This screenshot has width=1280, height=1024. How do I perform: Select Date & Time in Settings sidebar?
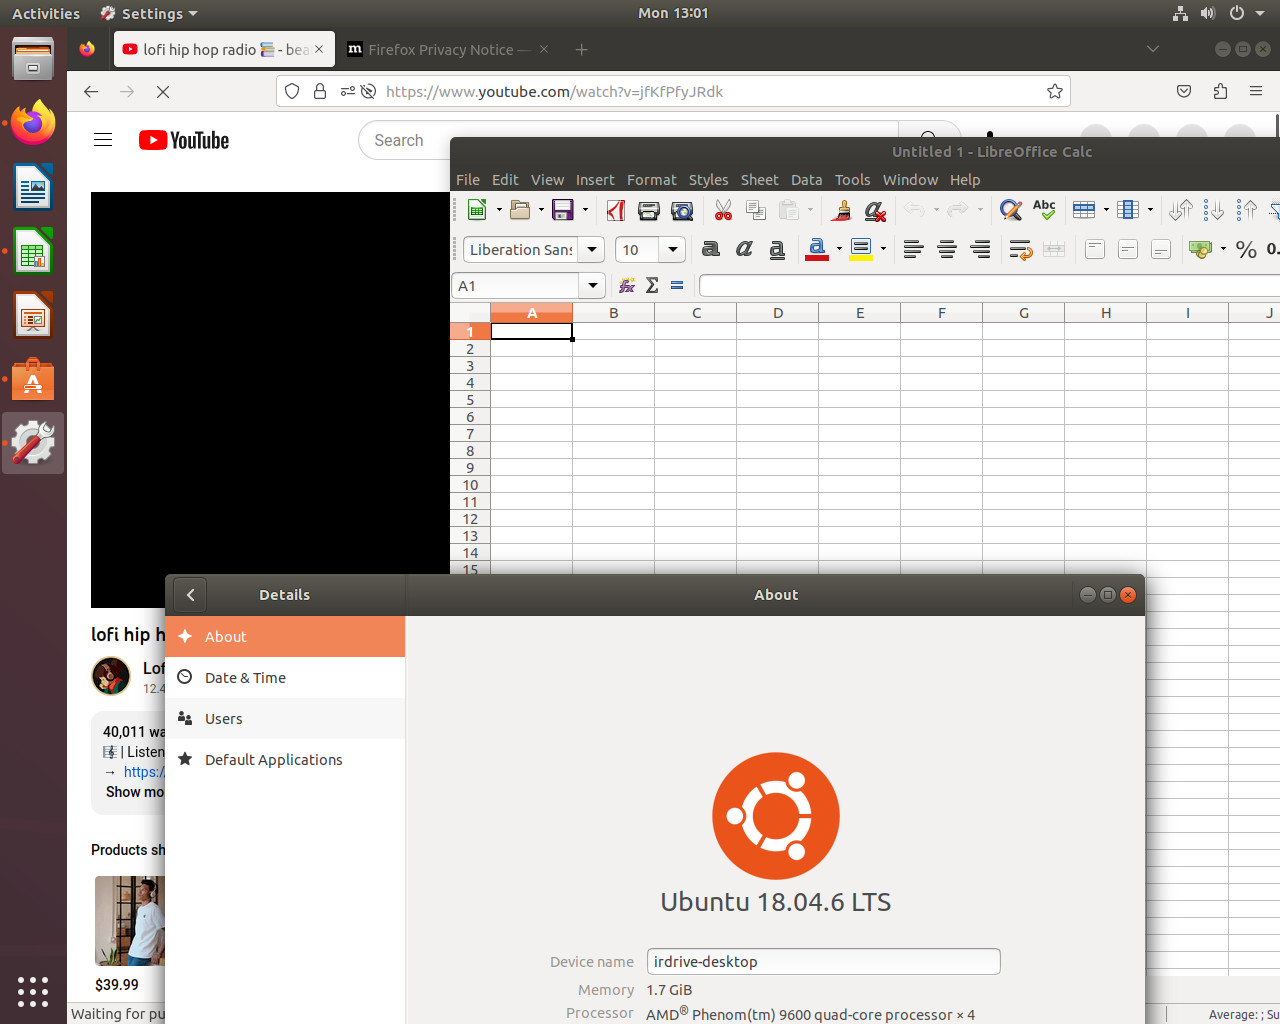(285, 678)
